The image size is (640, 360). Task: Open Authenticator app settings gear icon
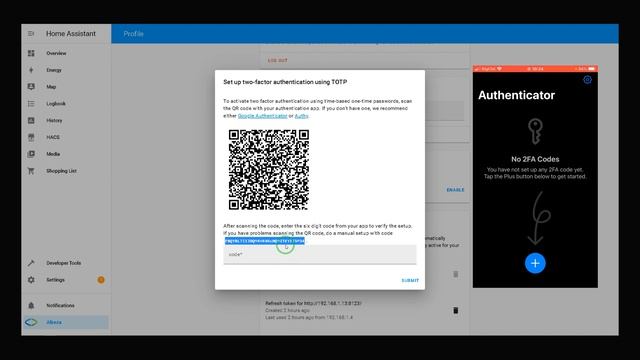(587, 80)
